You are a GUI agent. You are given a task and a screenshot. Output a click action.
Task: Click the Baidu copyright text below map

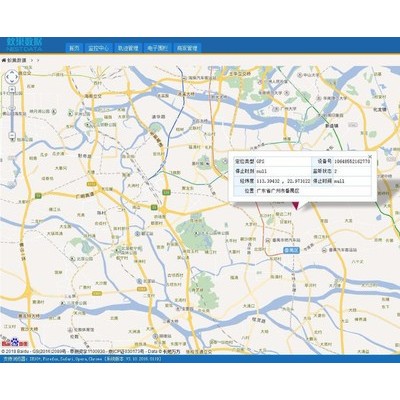click(x=91, y=352)
